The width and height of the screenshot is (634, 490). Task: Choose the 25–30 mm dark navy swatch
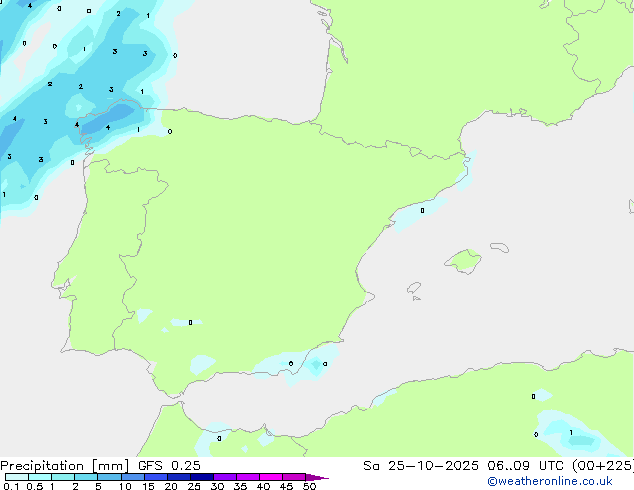click(202, 477)
